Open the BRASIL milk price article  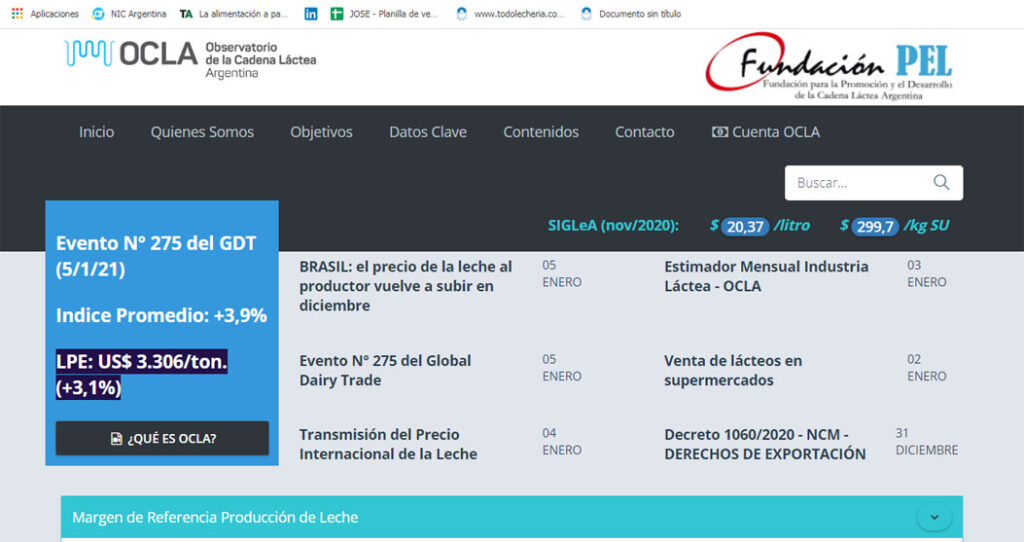pos(406,286)
